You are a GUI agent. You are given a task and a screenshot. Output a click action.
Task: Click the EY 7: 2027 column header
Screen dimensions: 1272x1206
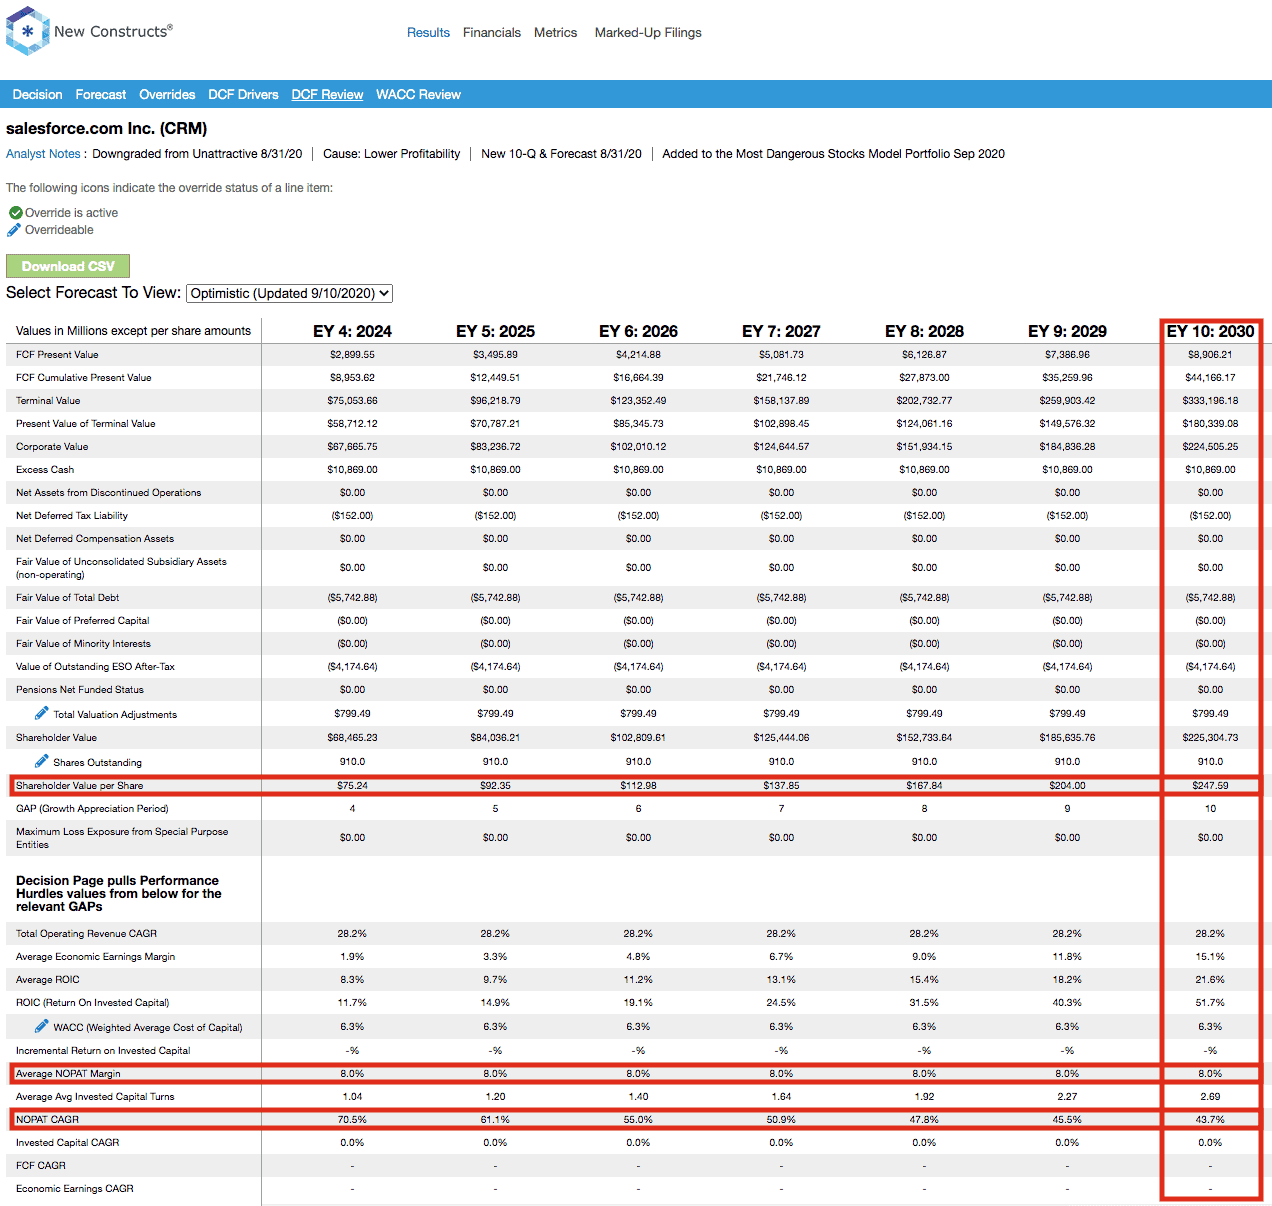click(x=781, y=331)
